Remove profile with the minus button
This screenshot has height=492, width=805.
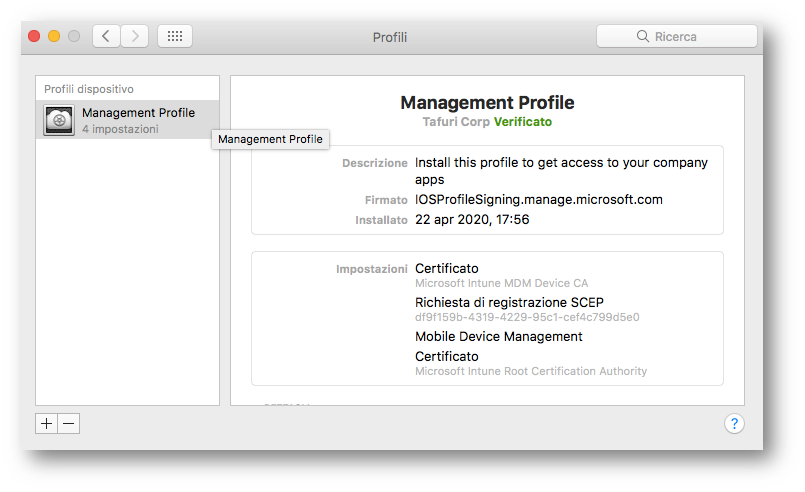tap(69, 424)
